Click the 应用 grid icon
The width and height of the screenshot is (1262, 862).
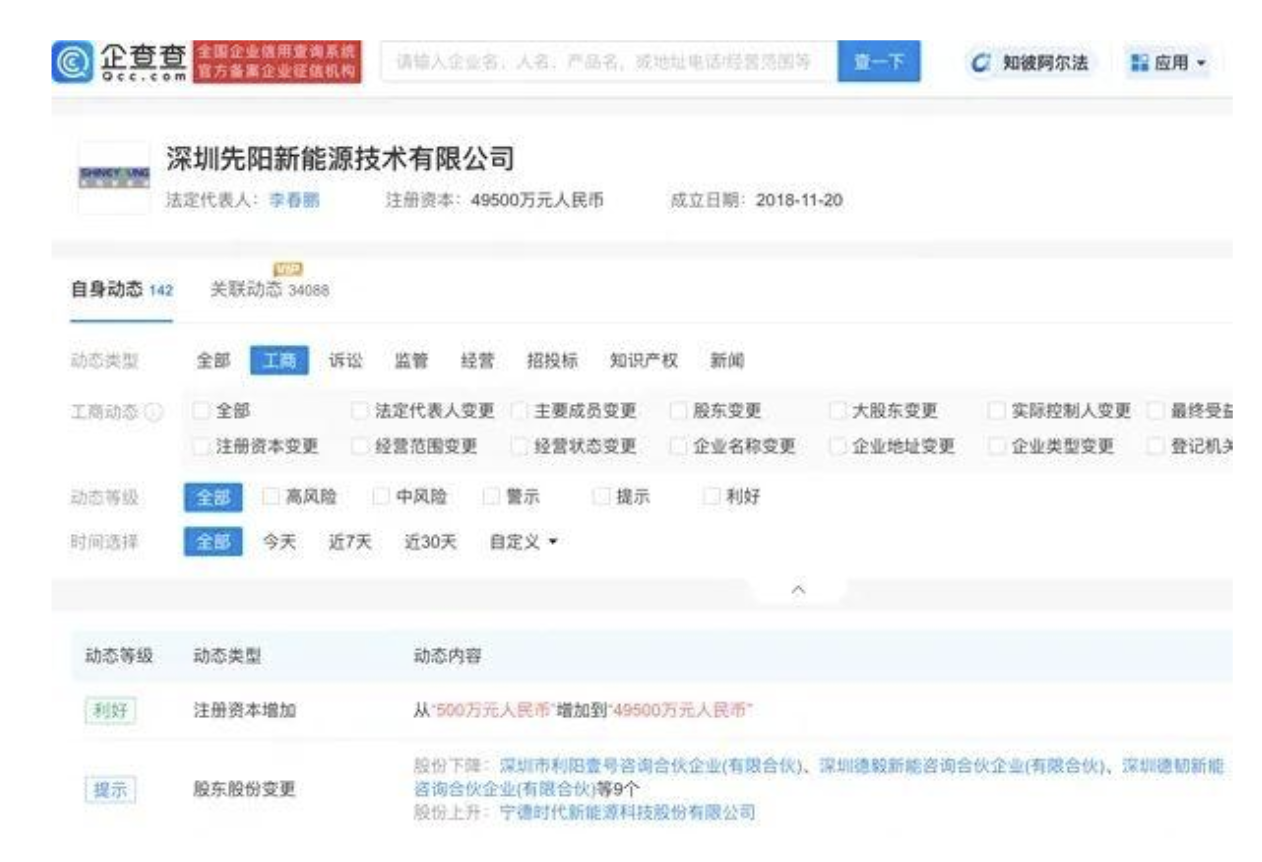(1139, 63)
